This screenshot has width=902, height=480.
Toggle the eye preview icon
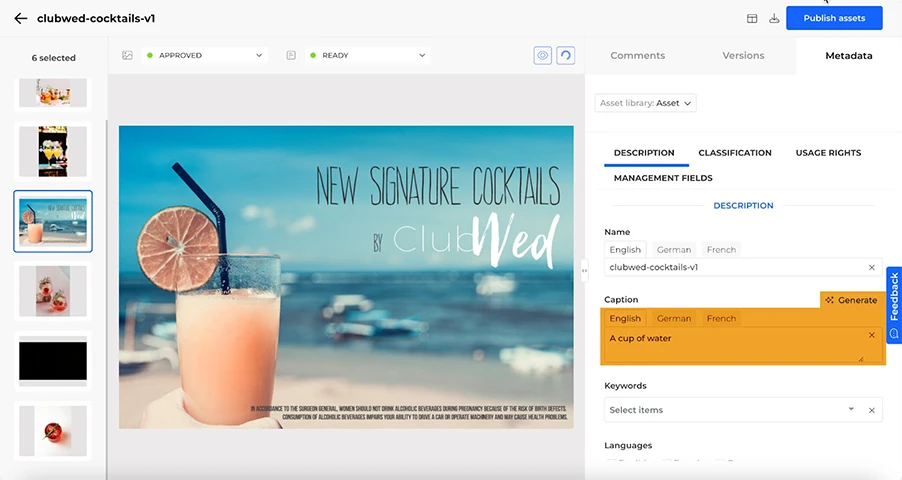pyautogui.click(x=542, y=55)
